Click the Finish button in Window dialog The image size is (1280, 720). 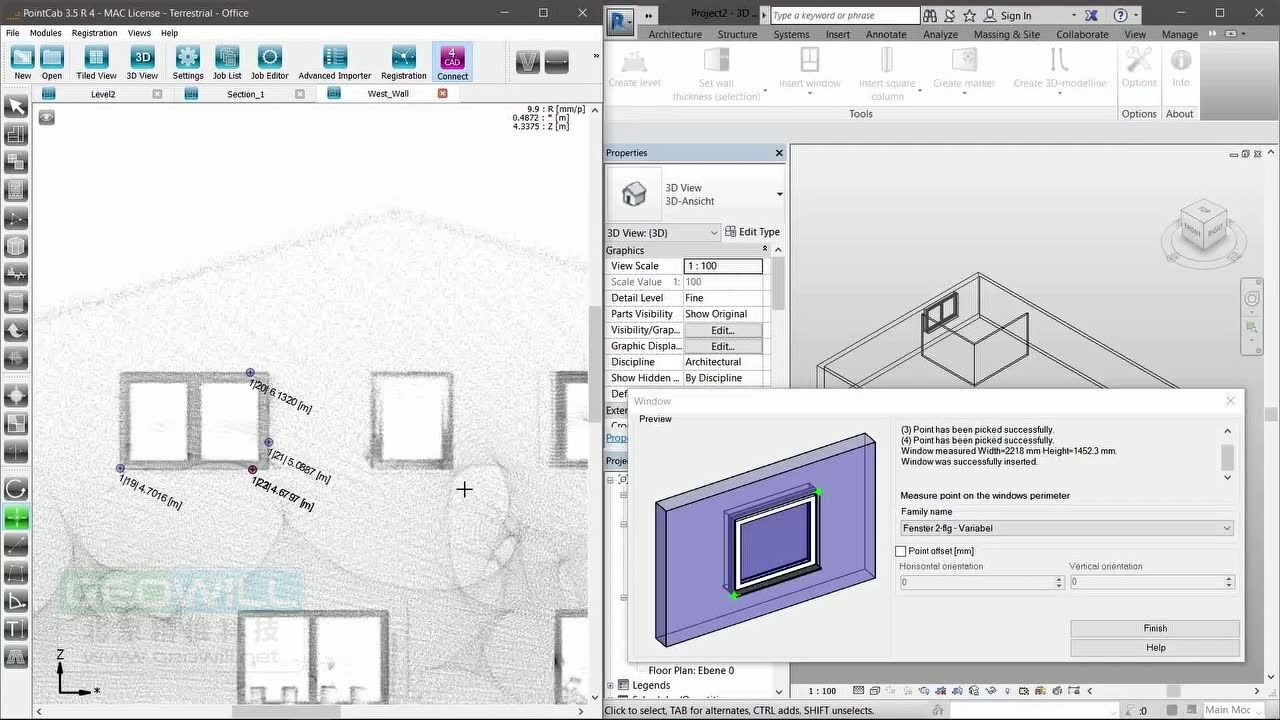coord(1155,628)
